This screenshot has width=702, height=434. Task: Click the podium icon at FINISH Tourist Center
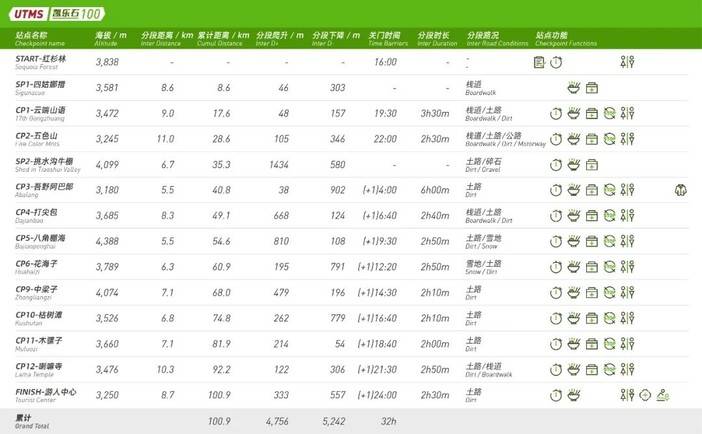coord(662,394)
